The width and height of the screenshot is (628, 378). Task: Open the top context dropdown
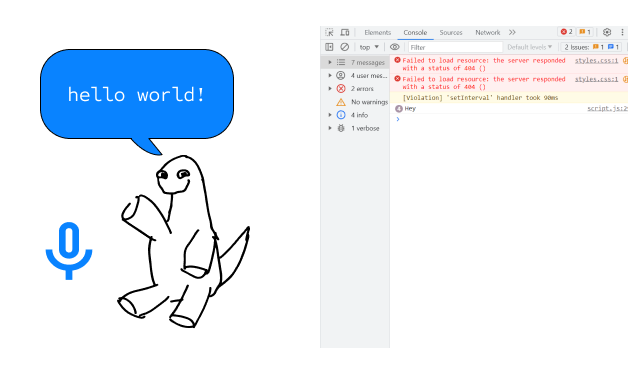click(369, 47)
